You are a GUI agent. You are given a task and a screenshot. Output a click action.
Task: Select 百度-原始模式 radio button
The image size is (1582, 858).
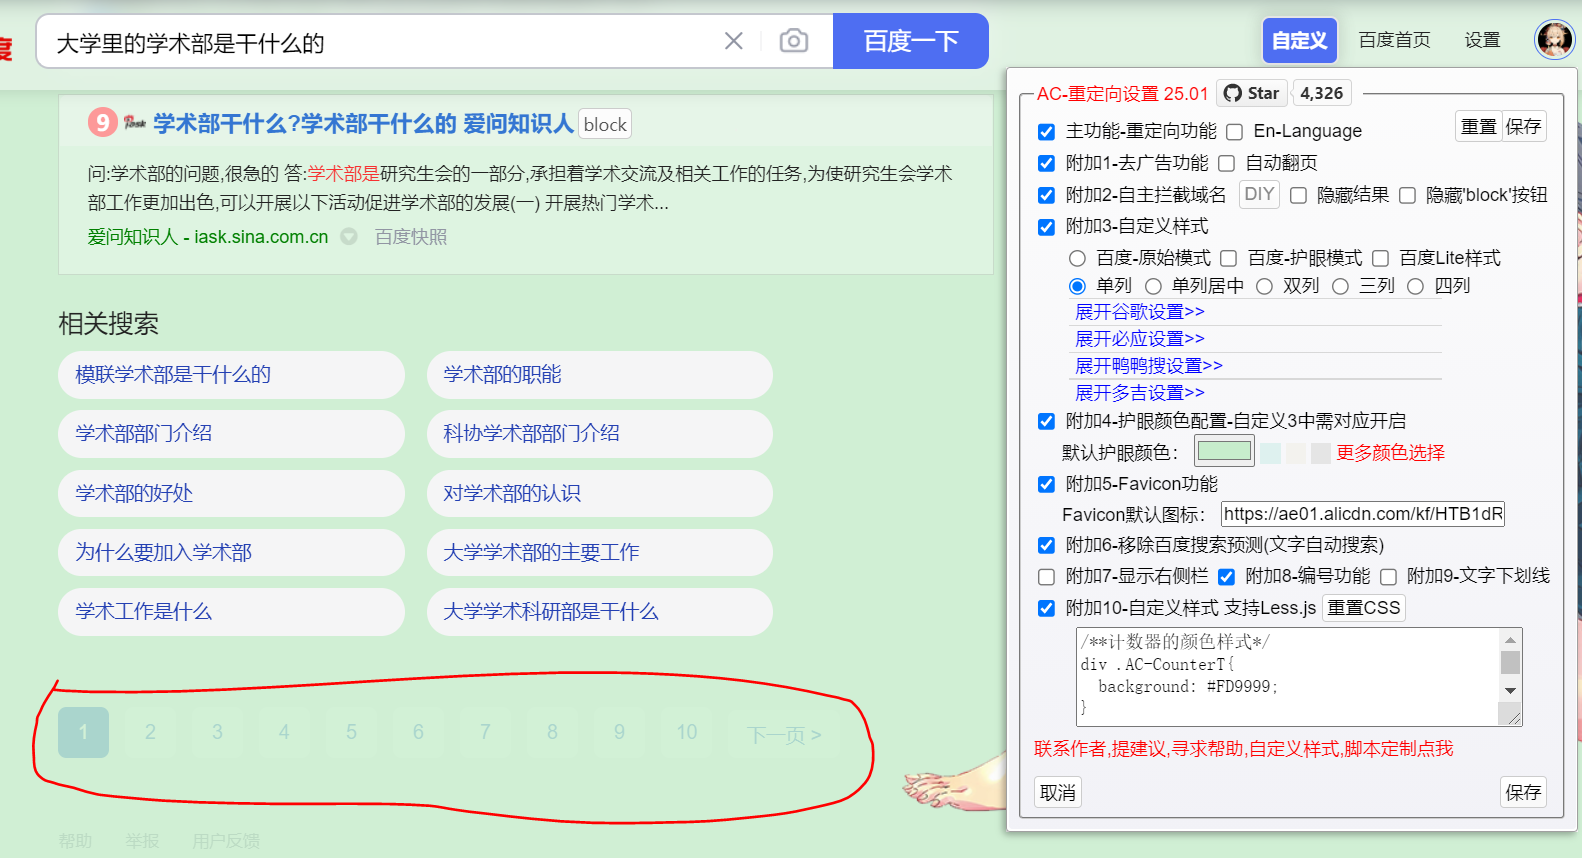1077,259
